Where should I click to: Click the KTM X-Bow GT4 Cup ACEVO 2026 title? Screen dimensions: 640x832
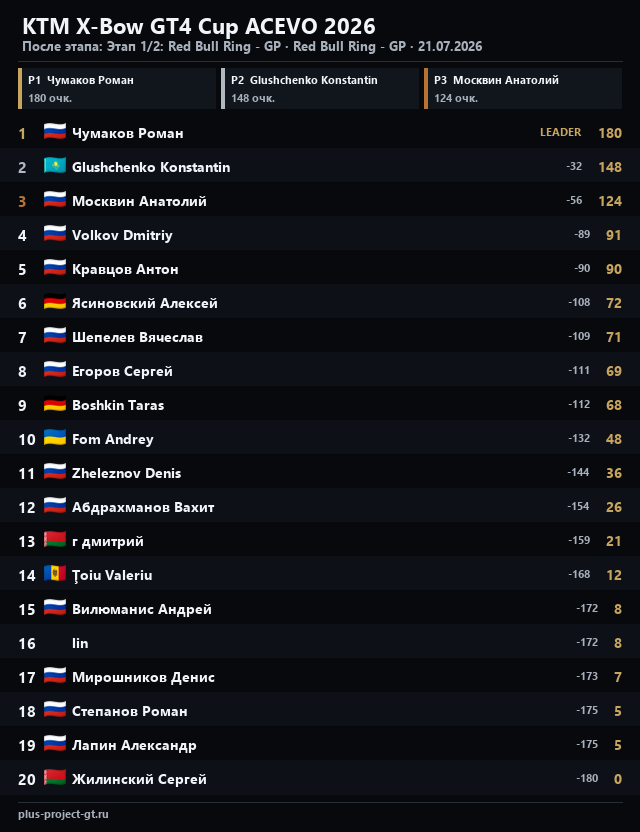199,26
